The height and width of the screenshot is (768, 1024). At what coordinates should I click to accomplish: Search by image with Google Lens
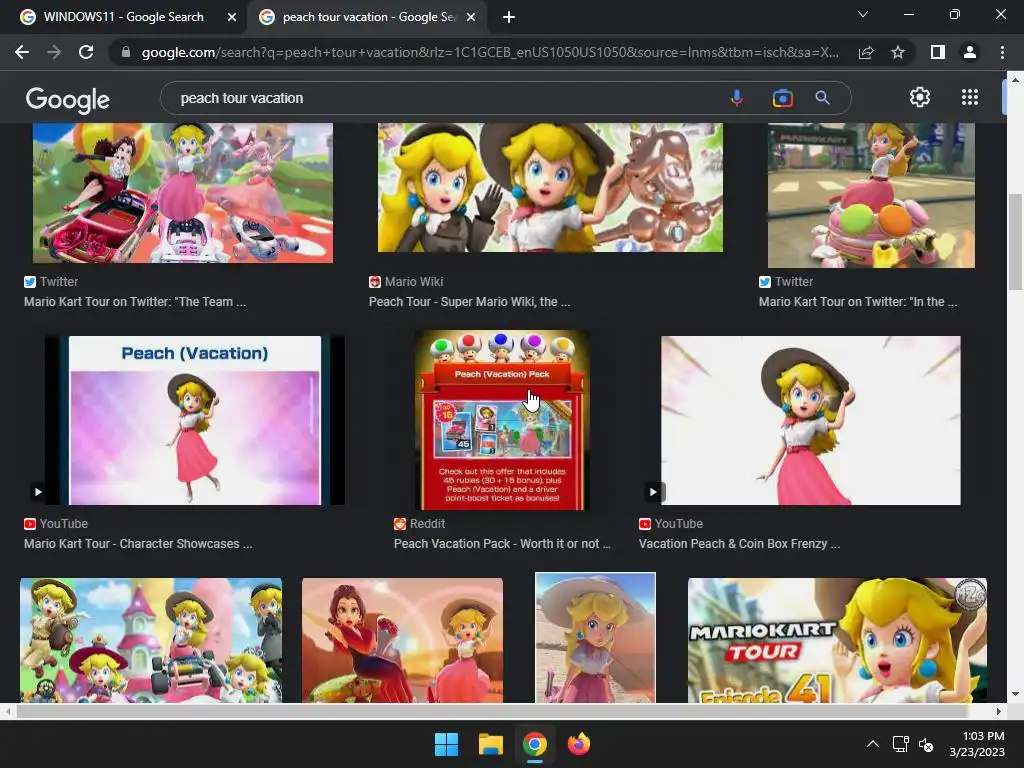pyautogui.click(x=782, y=98)
